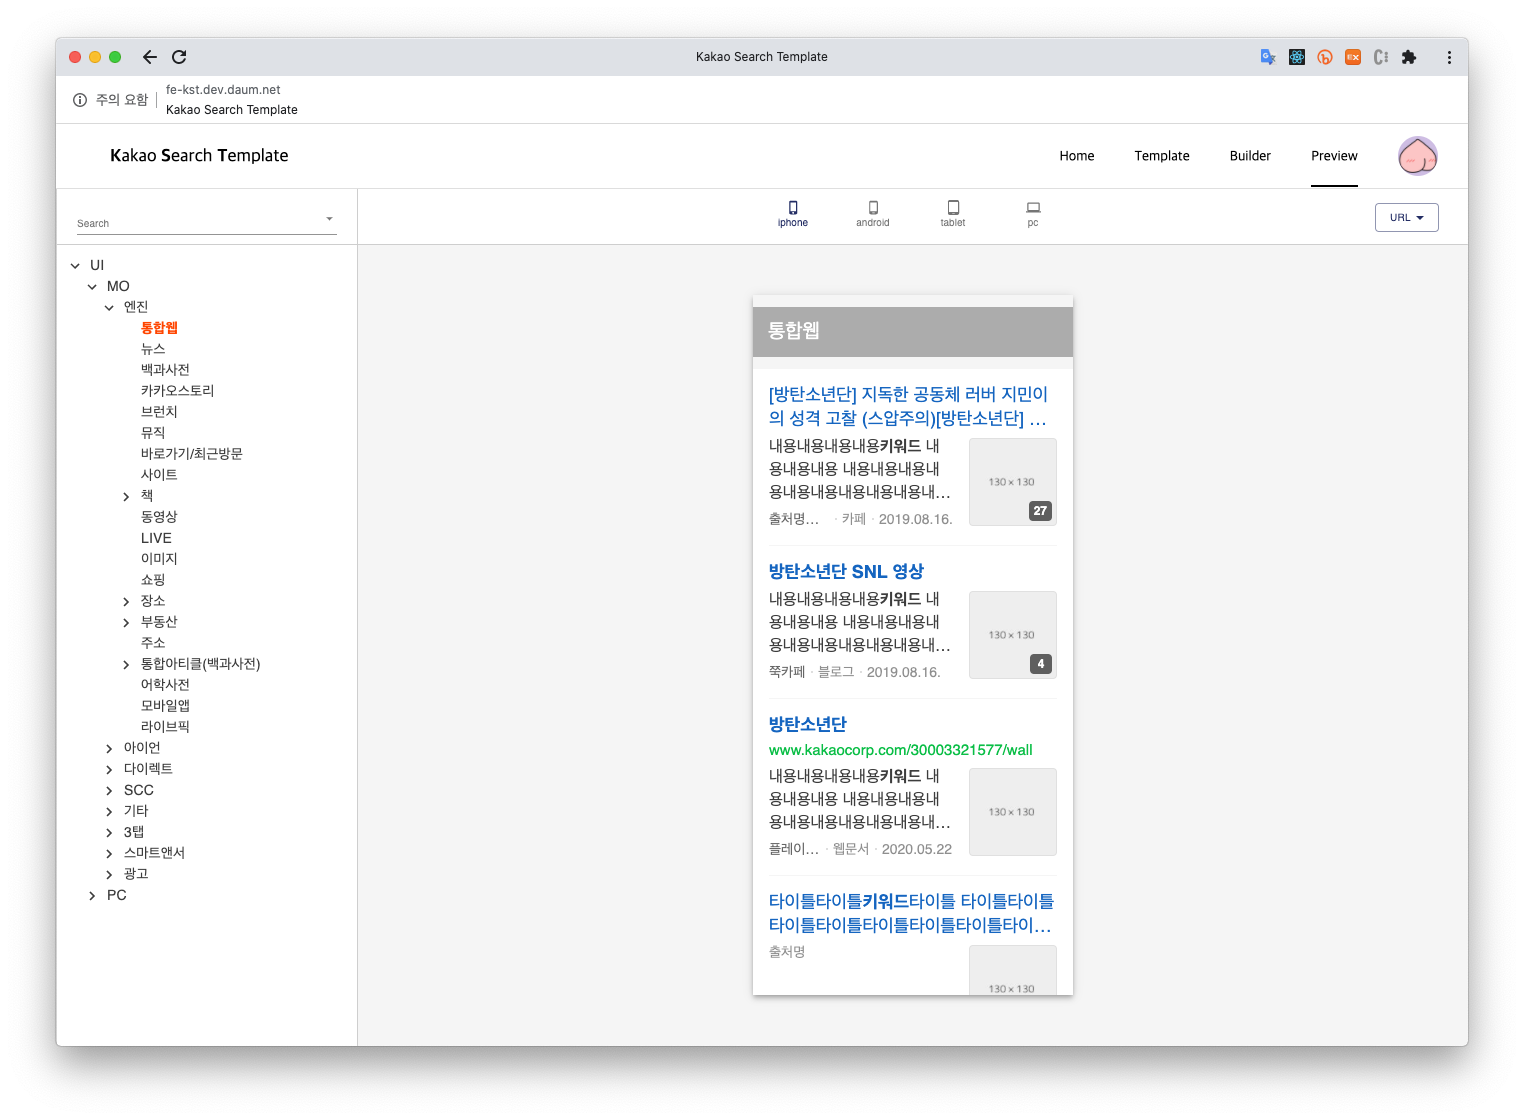Click the orange square extension icon

1353,57
